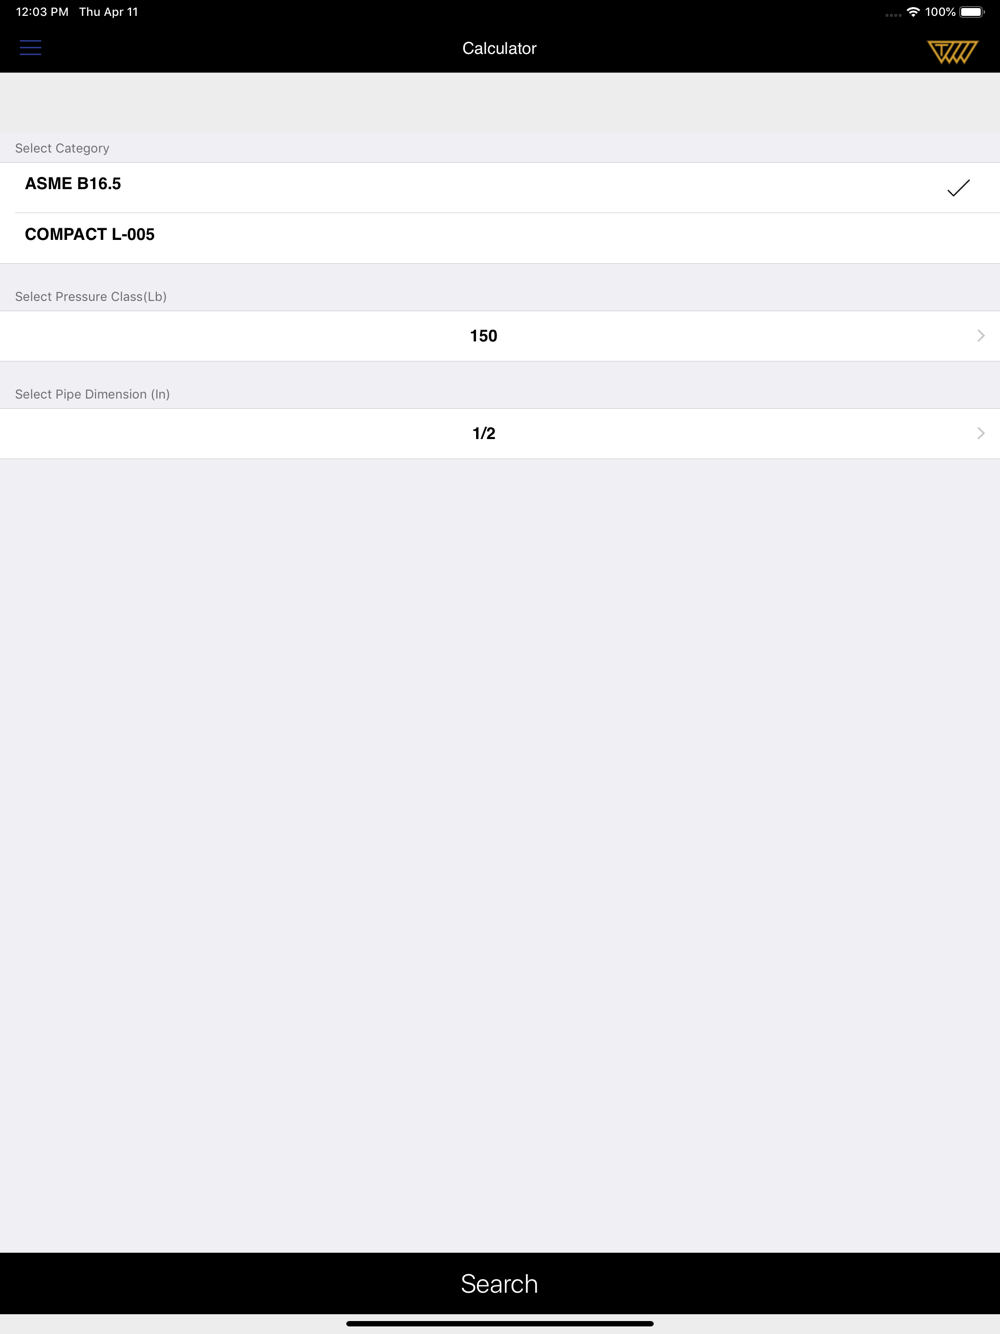Select the COMPACT L-005 category
This screenshot has width=1000, height=1334.
(x=500, y=238)
